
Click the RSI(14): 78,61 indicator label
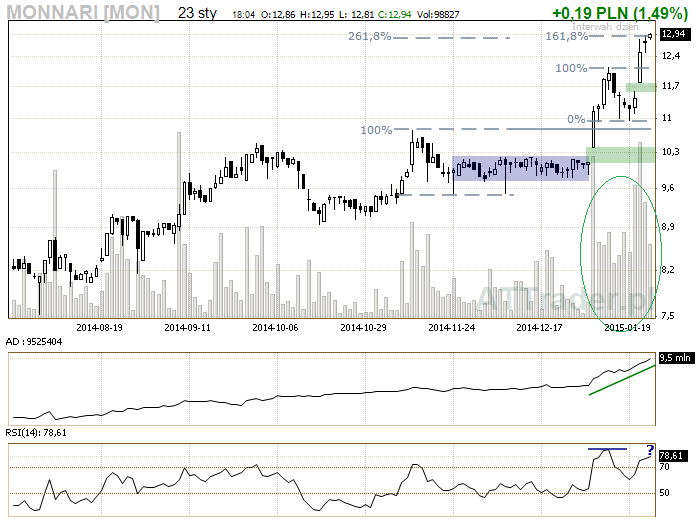click(x=36, y=433)
